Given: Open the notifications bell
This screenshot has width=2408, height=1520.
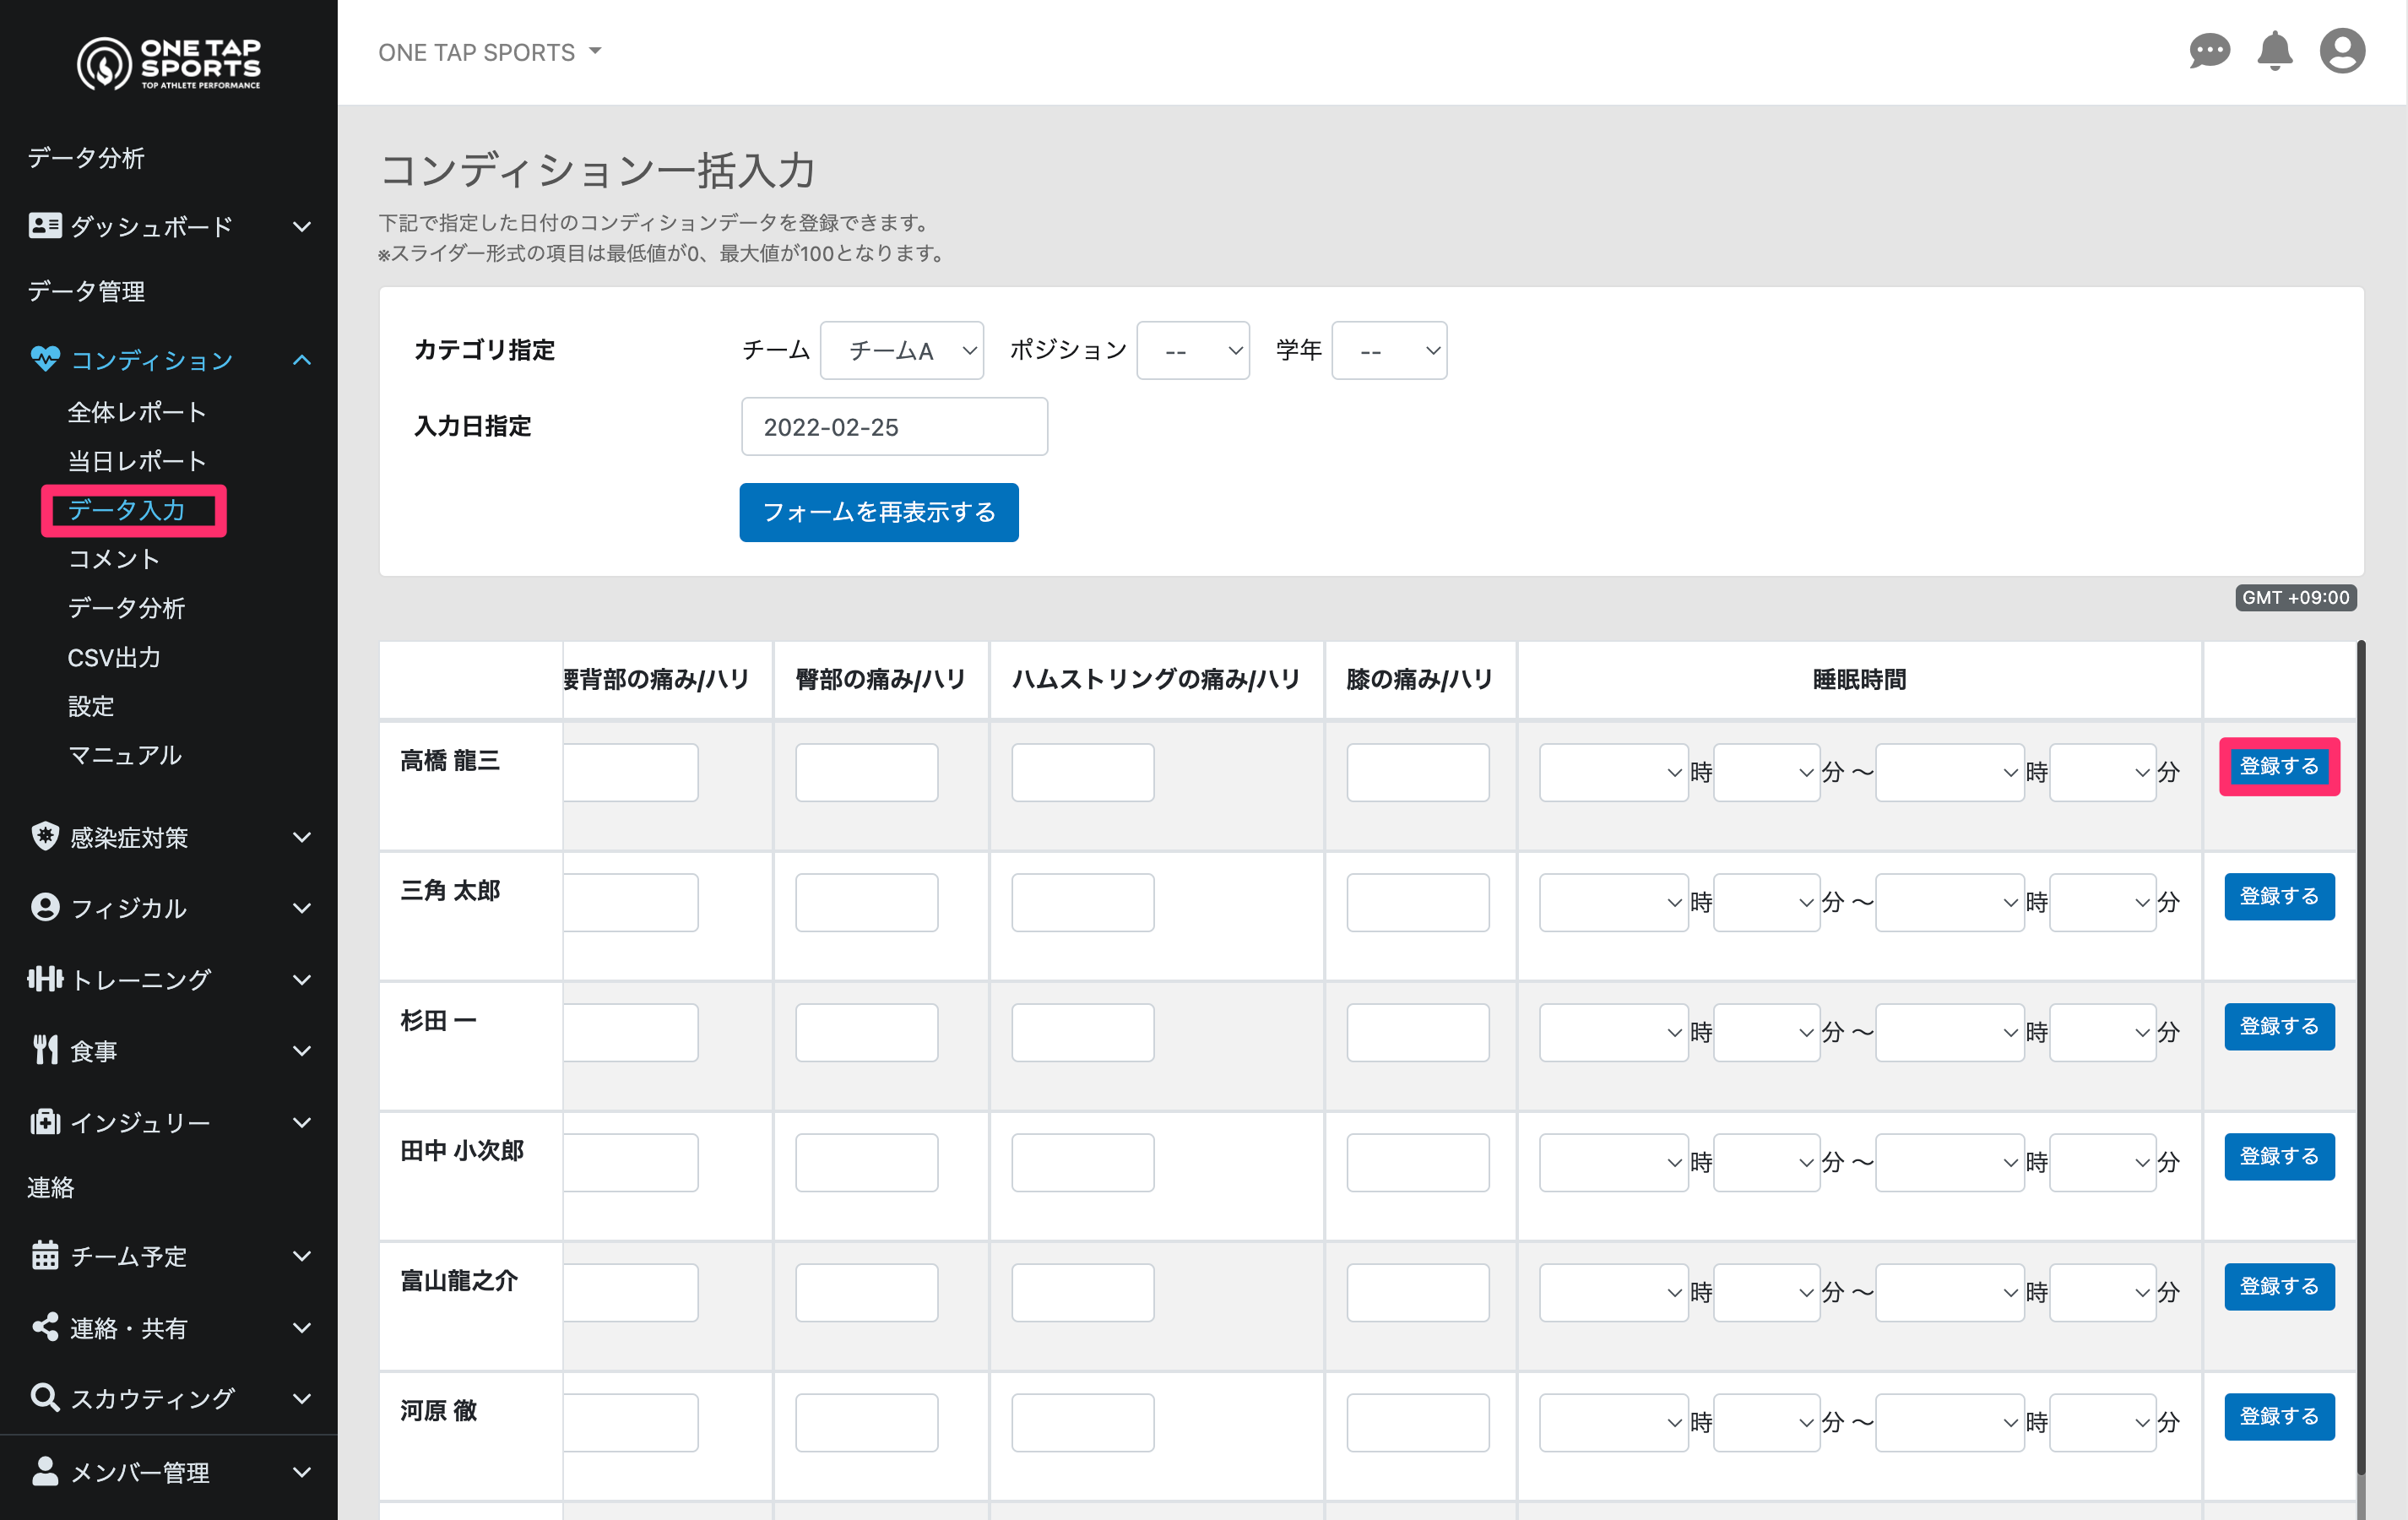Looking at the screenshot, I should pos(2275,51).
